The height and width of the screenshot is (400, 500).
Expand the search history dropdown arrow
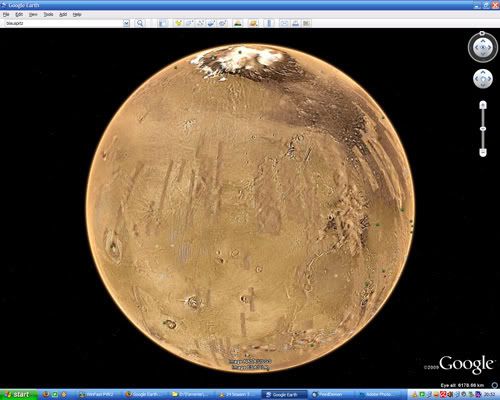(x=126, y=23)
